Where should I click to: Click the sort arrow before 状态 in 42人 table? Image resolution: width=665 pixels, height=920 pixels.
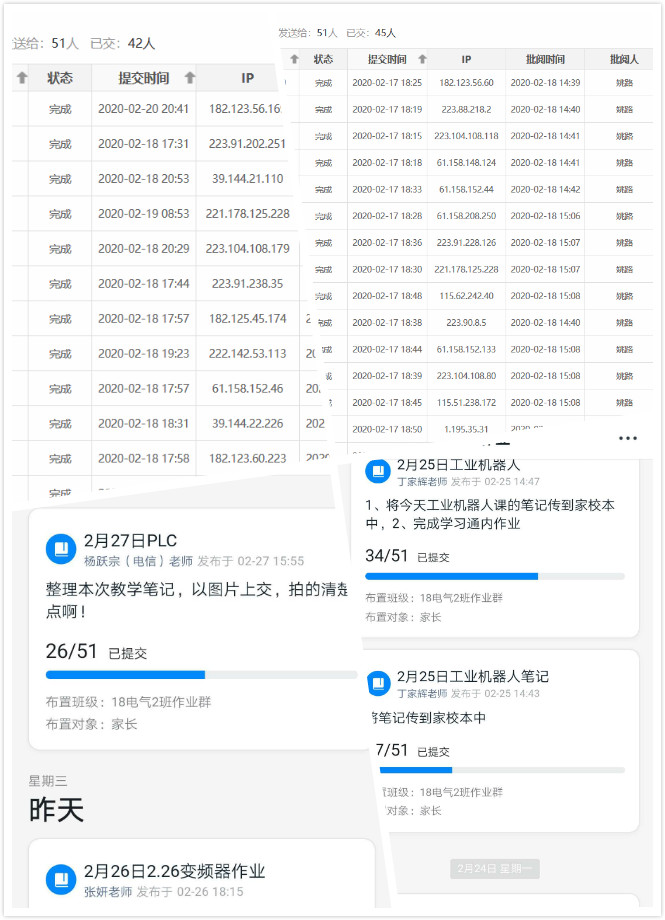click(22, 78)
